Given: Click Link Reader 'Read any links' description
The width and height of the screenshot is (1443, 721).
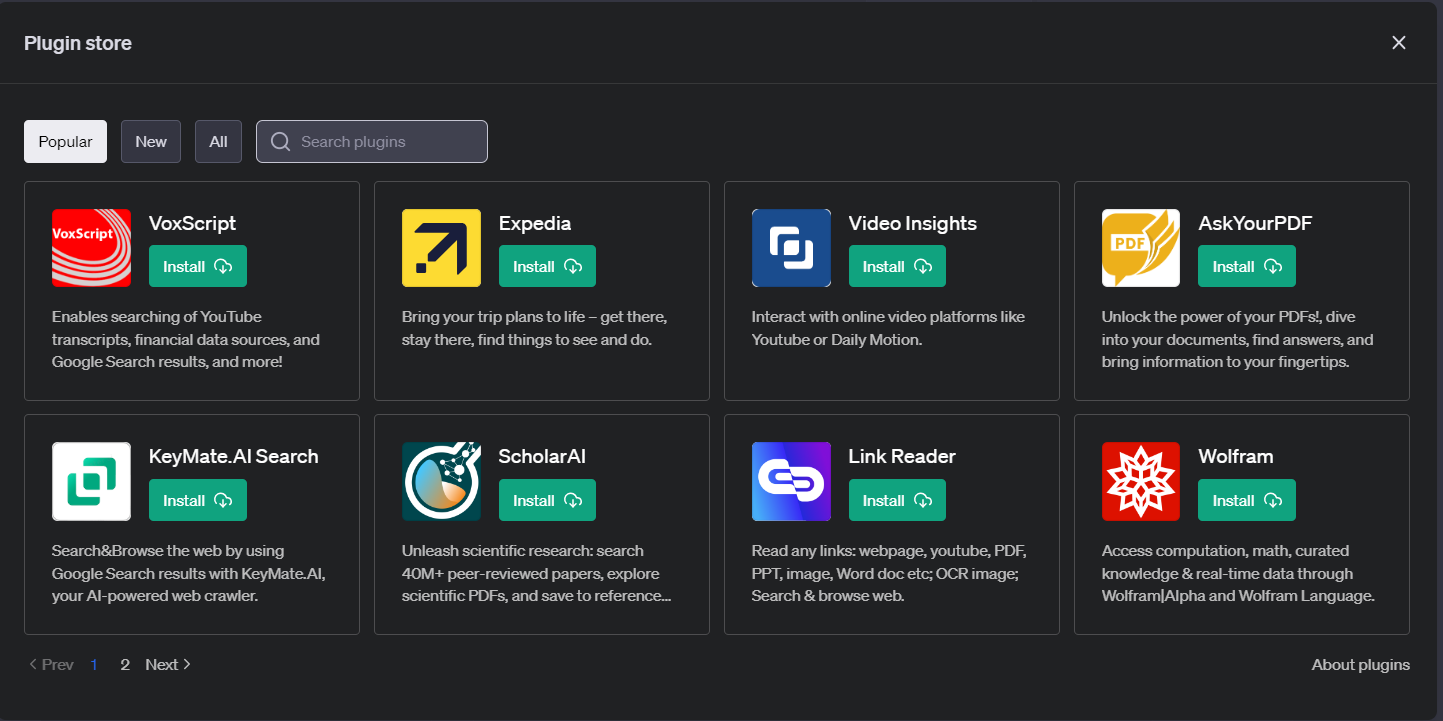Looking at the screenshot, I should pyautogui.click(x=889, y=573).
